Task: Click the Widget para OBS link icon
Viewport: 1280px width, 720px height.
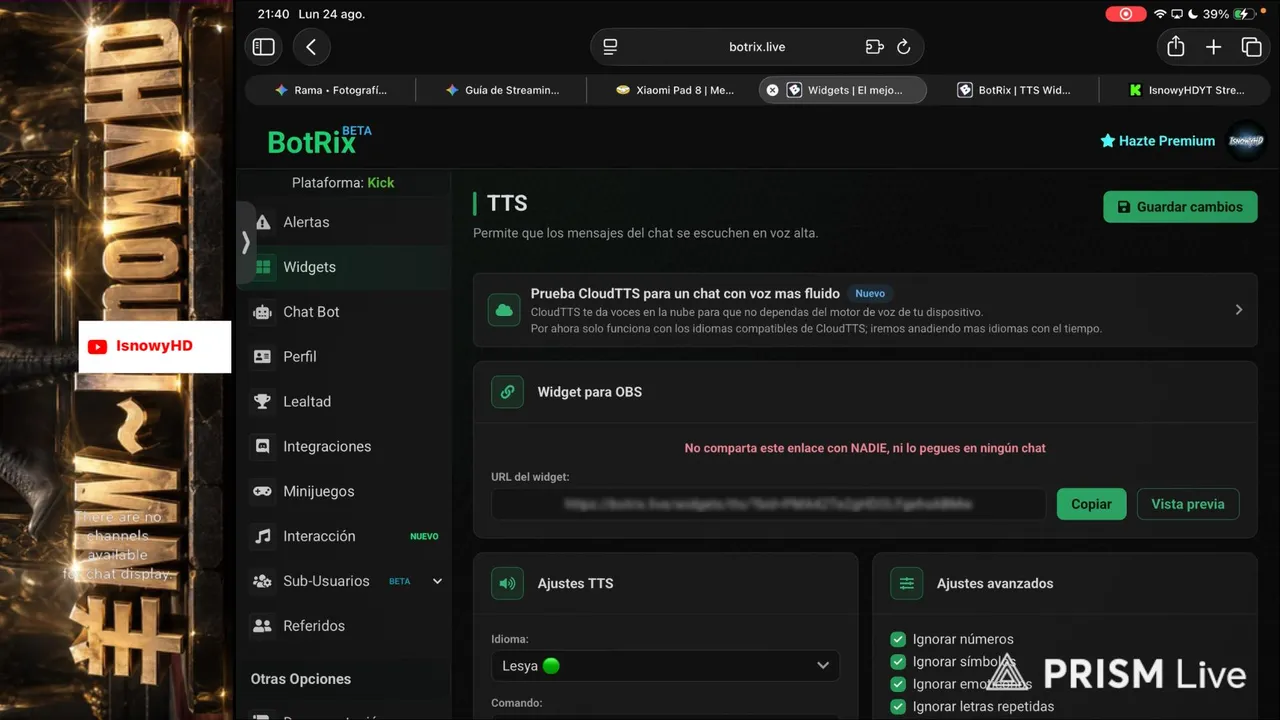Action: point(507,392)
